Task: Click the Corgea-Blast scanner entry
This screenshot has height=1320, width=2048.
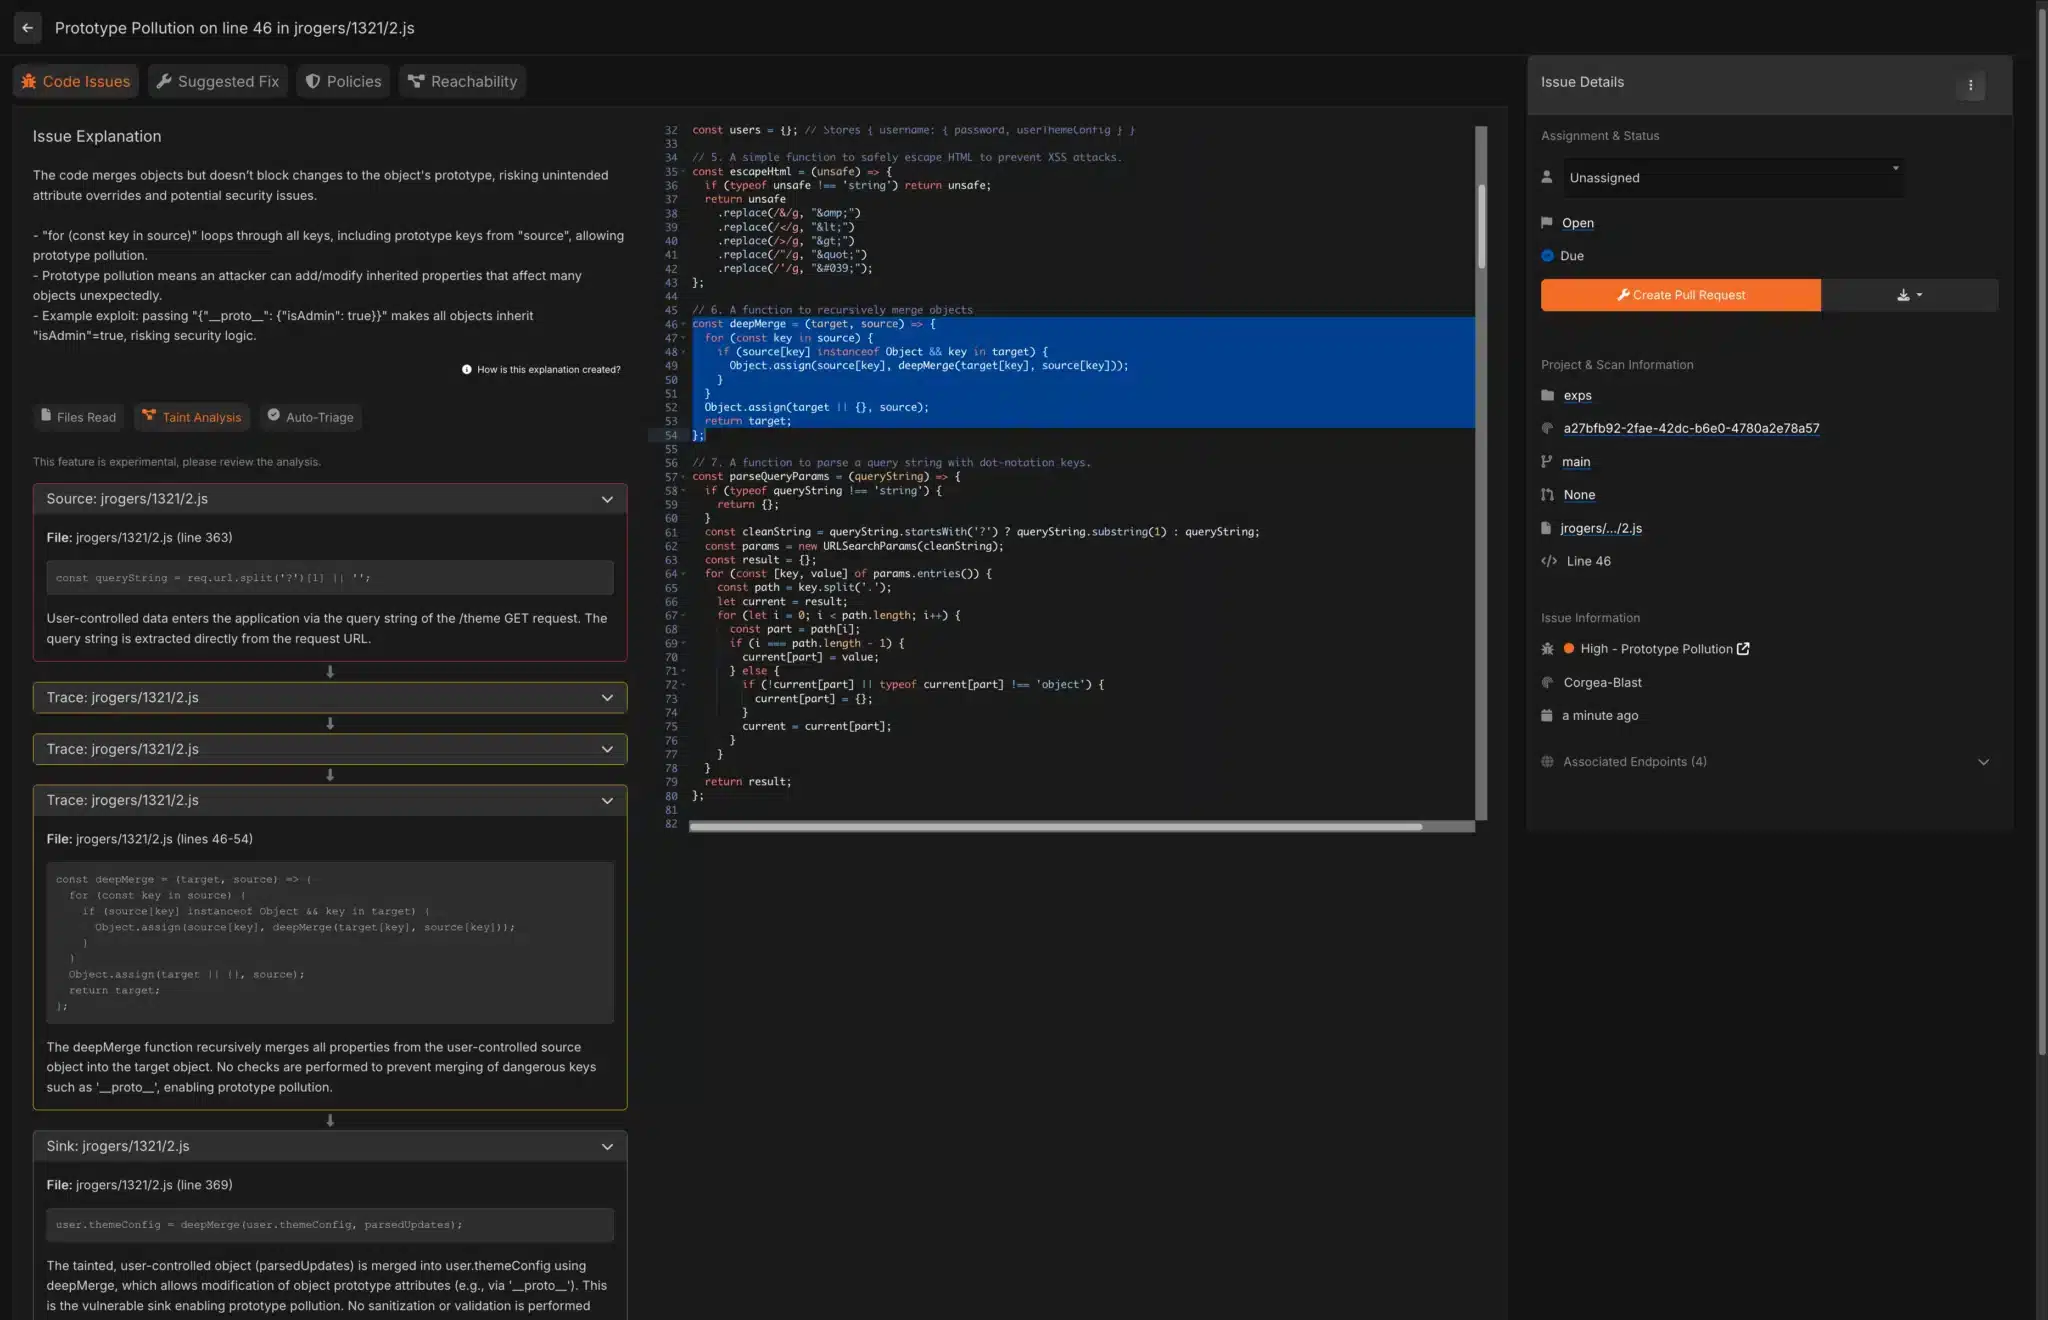Action: click(1602, 683)
